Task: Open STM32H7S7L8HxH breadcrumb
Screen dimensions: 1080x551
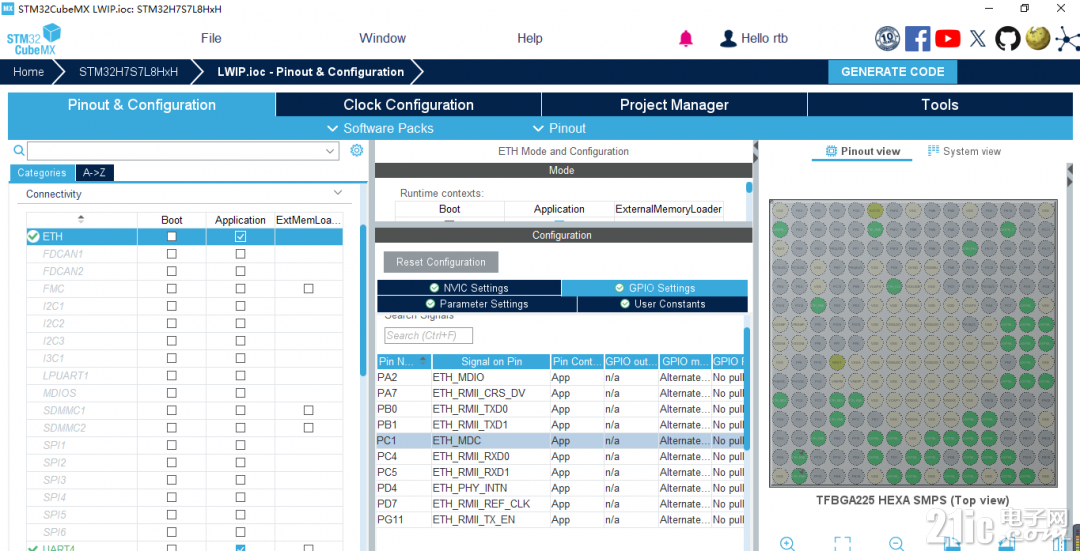Action: [x=129, y=72]
